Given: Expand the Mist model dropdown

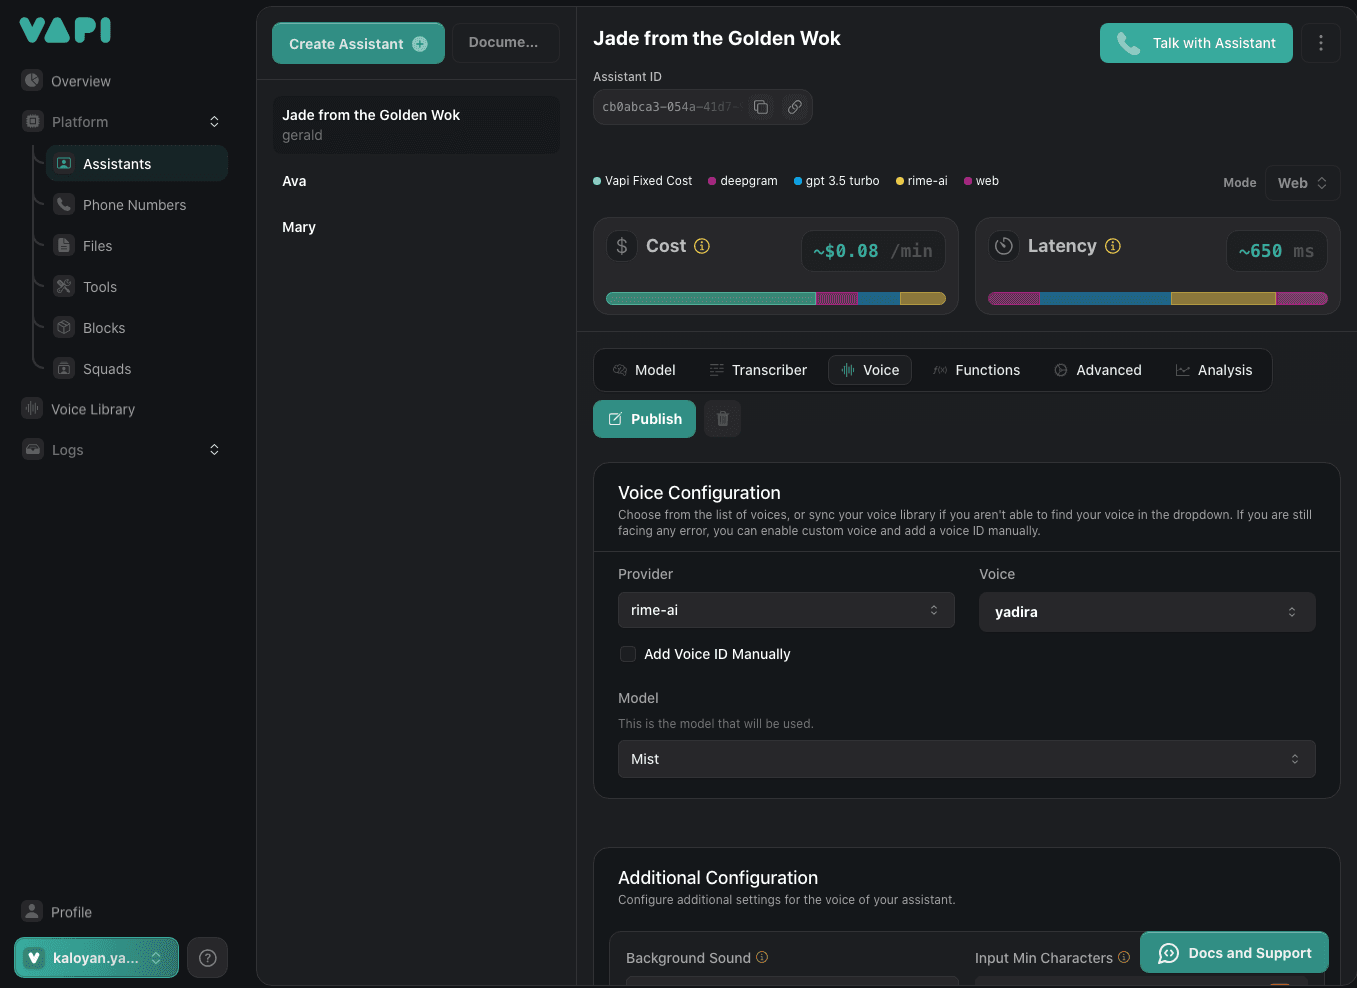Looking at the screenshot, I should click(x=965, y=759).
